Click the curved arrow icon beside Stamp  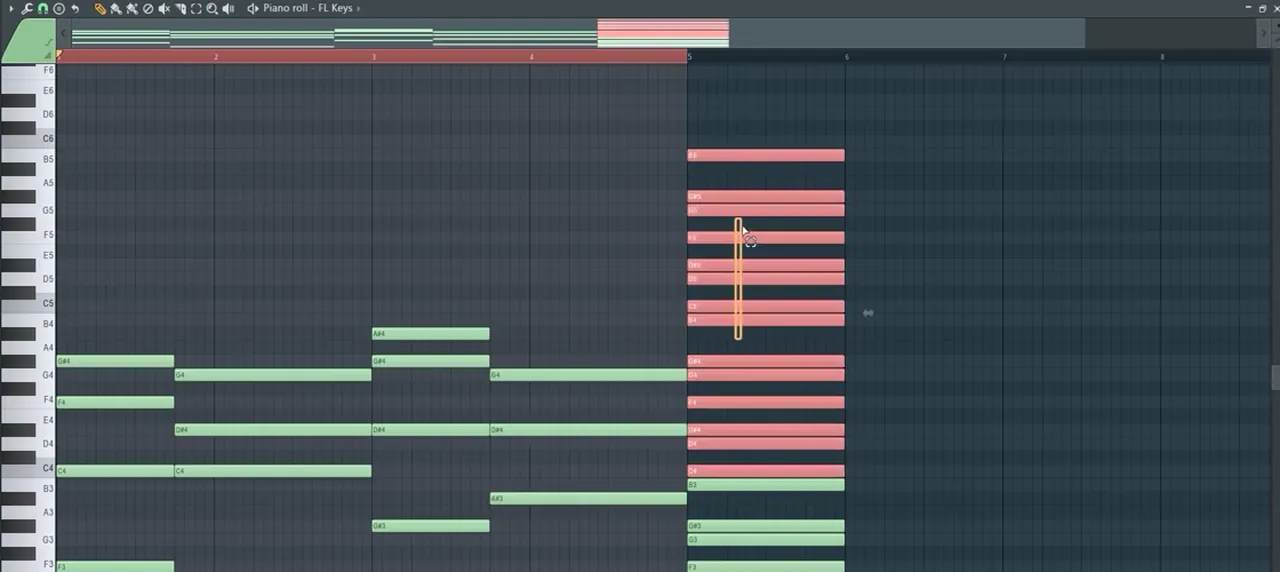tap(75, 8)
